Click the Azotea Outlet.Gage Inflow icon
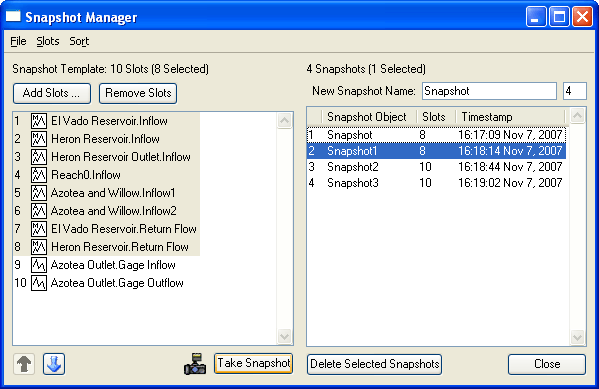The height and width of the screenshot is (389, 599). point(39,265)
